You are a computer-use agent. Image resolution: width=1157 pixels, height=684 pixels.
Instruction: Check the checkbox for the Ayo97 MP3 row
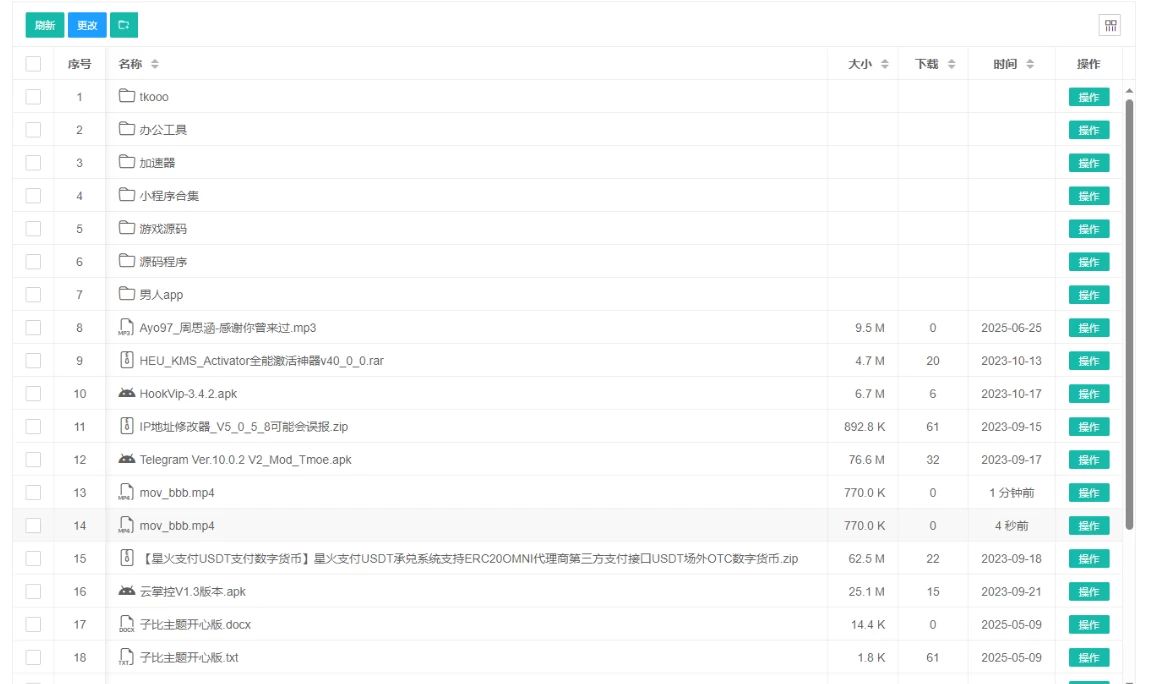click(33, 327)
